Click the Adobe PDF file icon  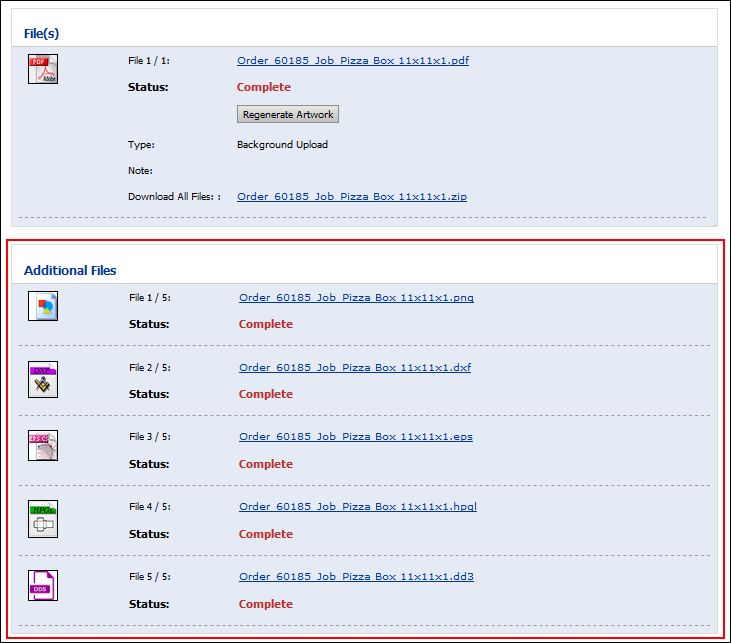(x=43, y=69)
